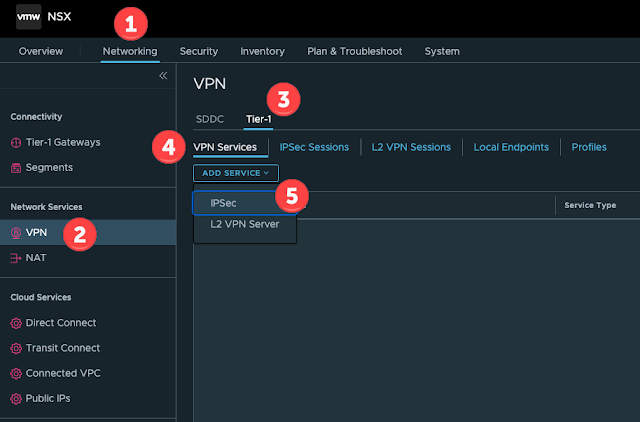Select the SDDC VPN tab

click(x=210, y=119)
